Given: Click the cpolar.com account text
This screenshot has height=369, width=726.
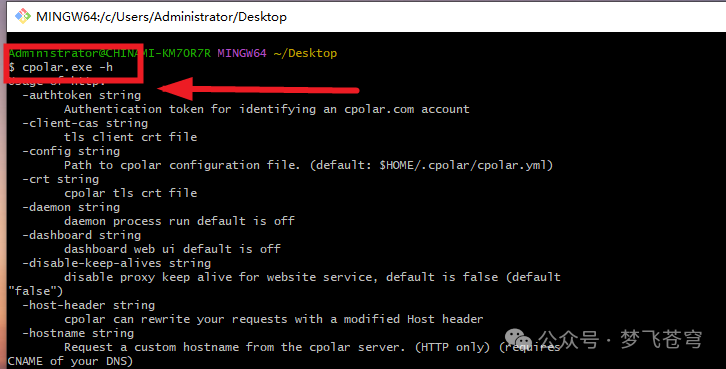Looking at the screenshot, I should [x=407, y=109].
